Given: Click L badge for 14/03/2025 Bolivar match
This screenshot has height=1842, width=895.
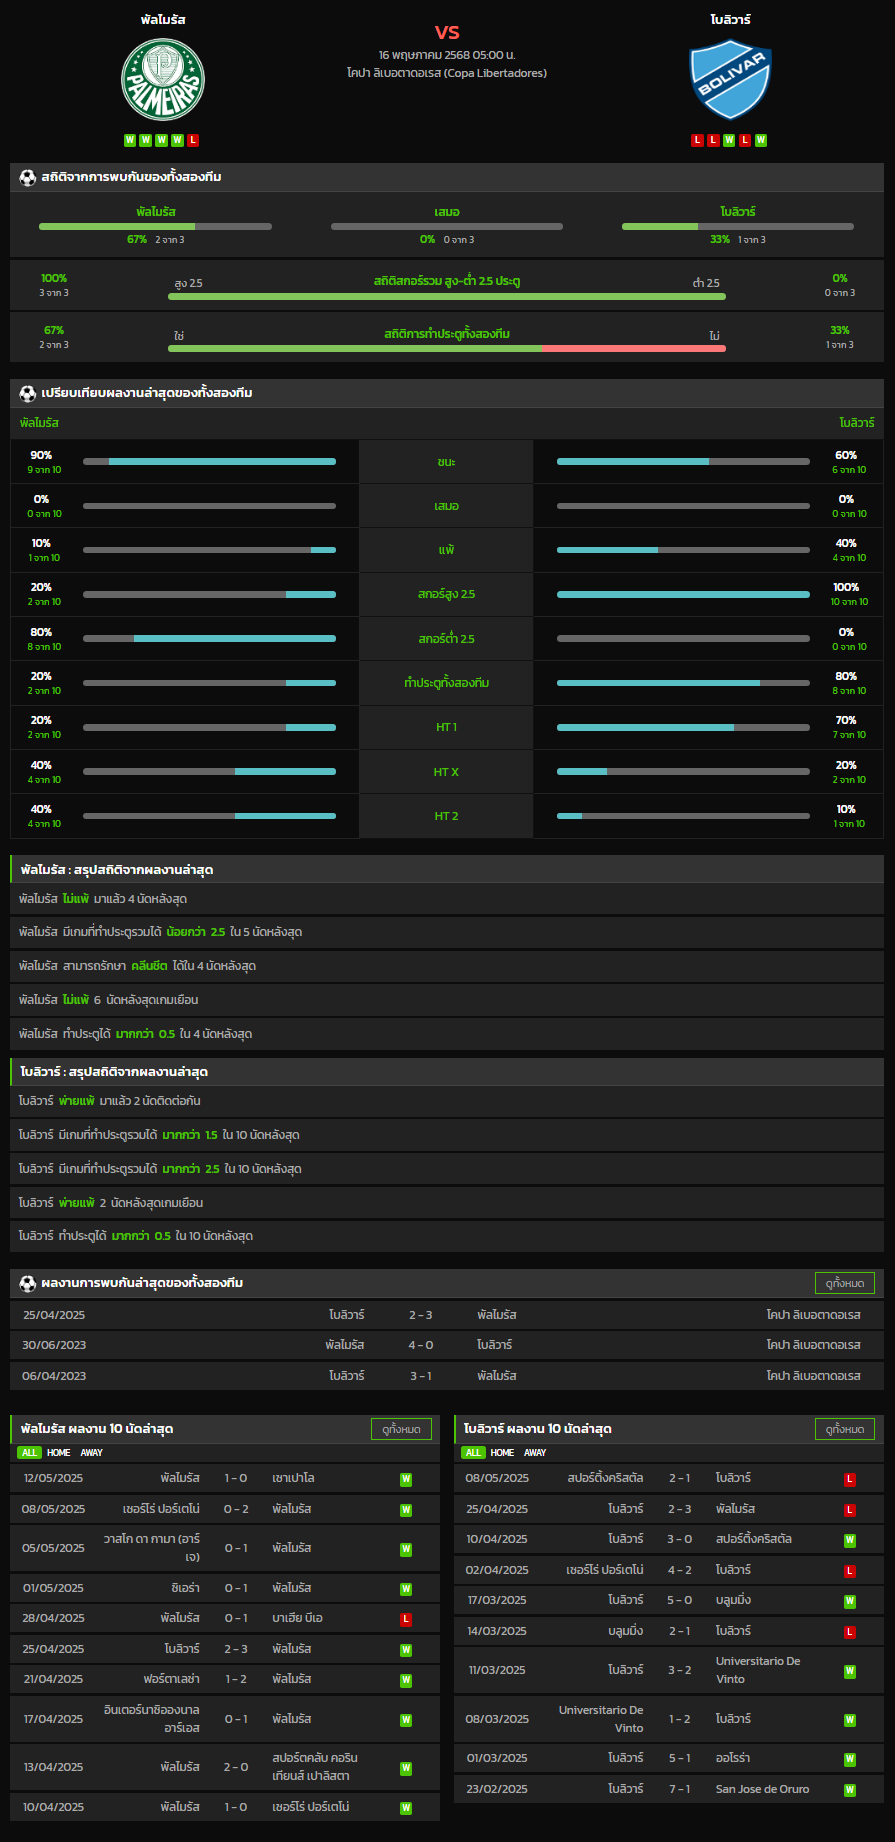Looking at the screenshot, I should [850, 1632].
